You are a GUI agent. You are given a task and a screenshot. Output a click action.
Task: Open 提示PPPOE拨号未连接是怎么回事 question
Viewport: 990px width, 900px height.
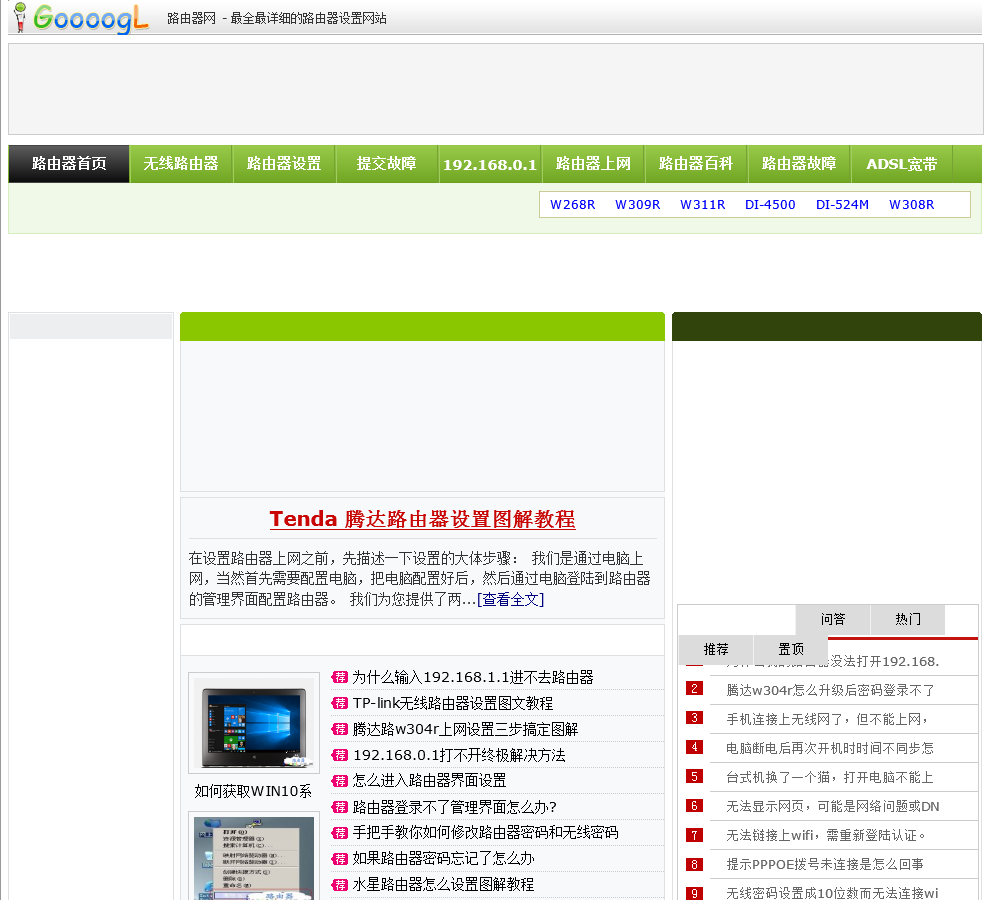(x=825, y=865)
